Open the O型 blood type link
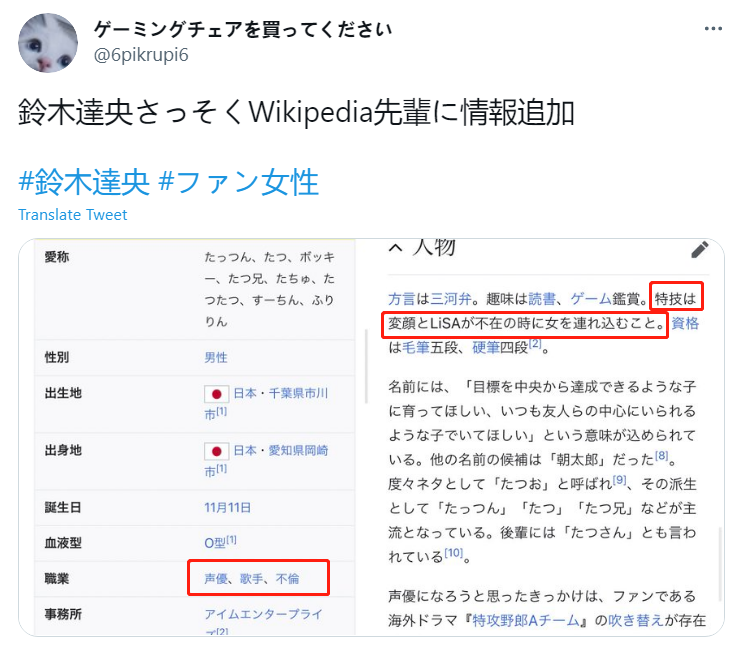This screenshot has width=741, height=645. [x=215, y=543]
